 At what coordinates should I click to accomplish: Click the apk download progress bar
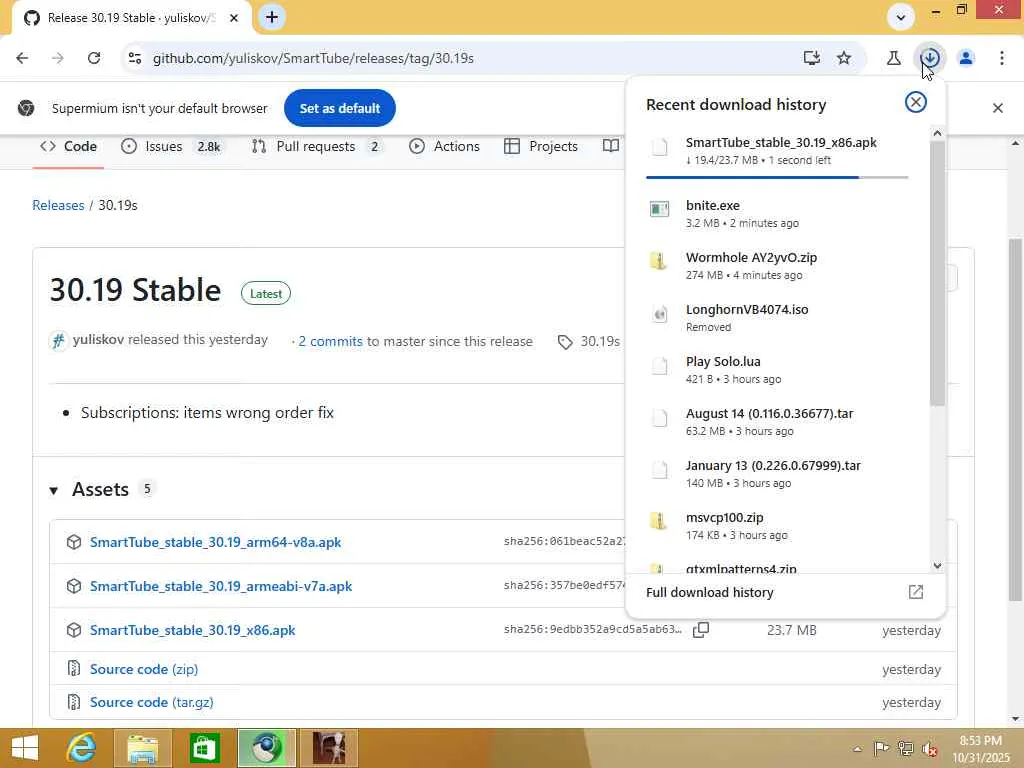pyautogui.click(x=777, y=177)
